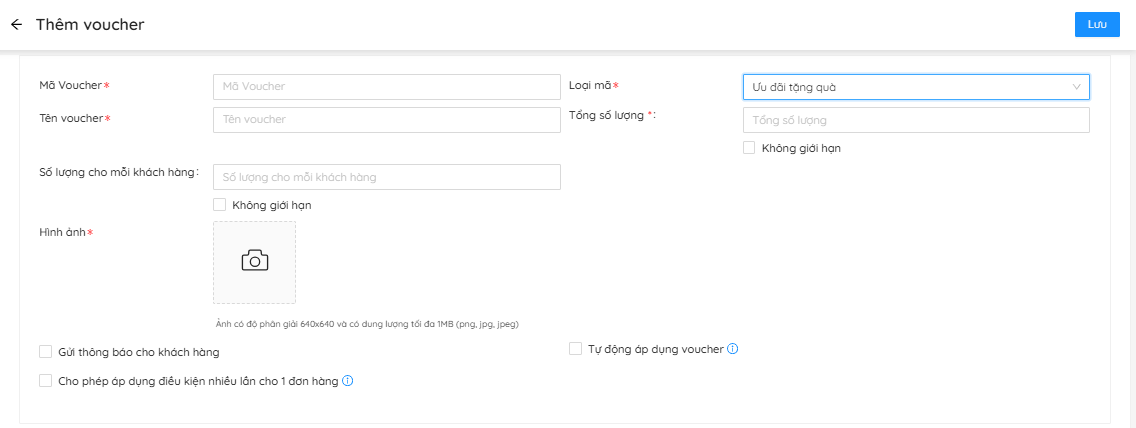This screenshot has height=428, width=1136.
Task: Click the 'Hình ảnh' field label
Action: coord(62,233)
